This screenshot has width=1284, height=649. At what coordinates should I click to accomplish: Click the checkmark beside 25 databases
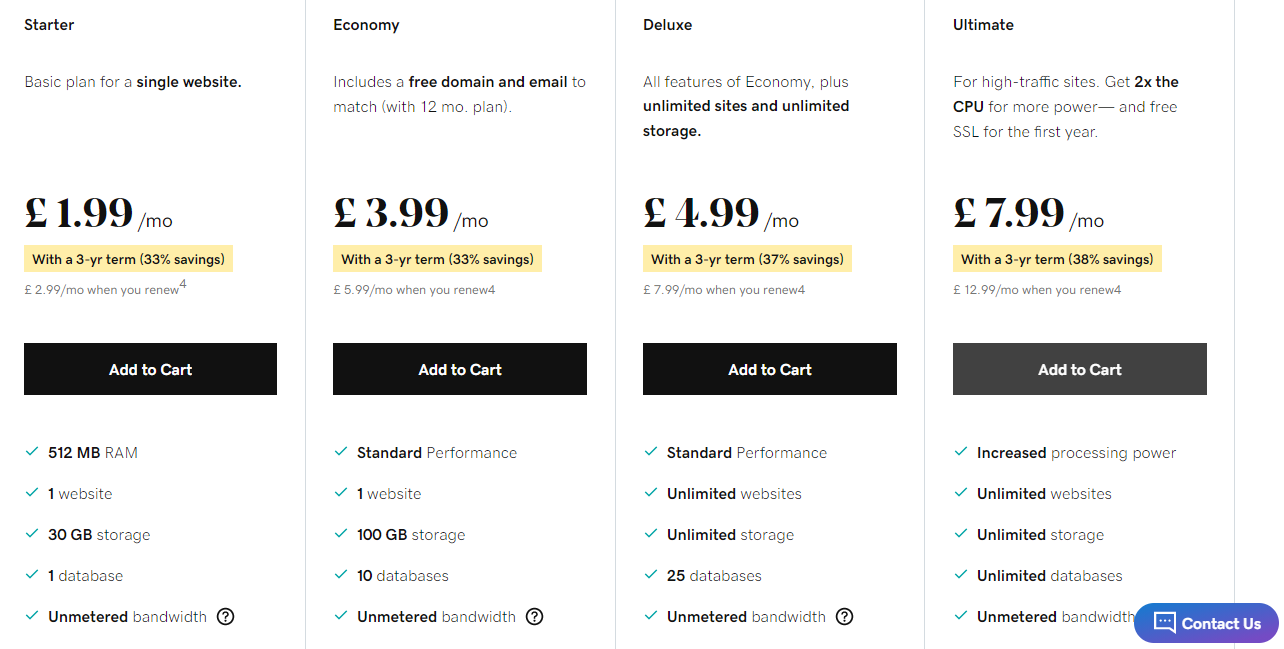click(651, 575)
